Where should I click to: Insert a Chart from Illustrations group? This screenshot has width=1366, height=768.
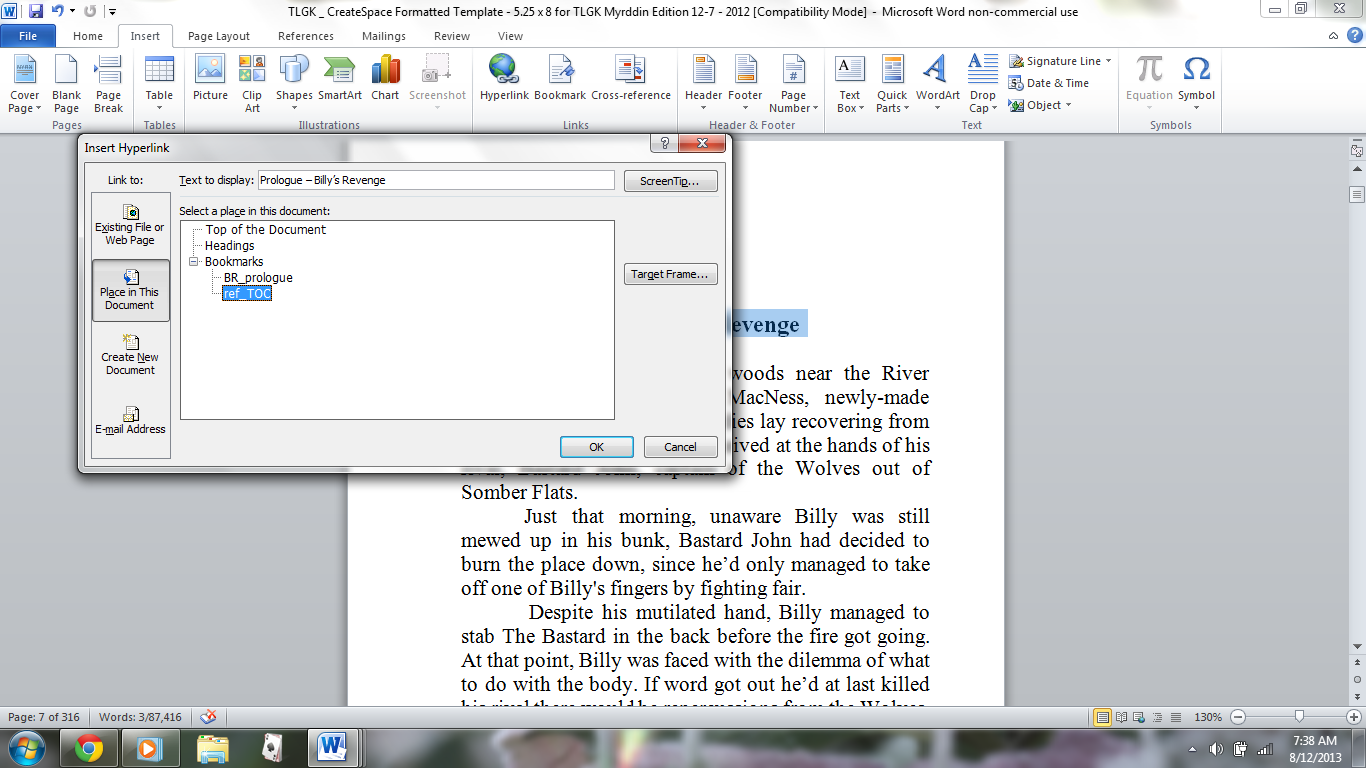[x=385, y=78]
